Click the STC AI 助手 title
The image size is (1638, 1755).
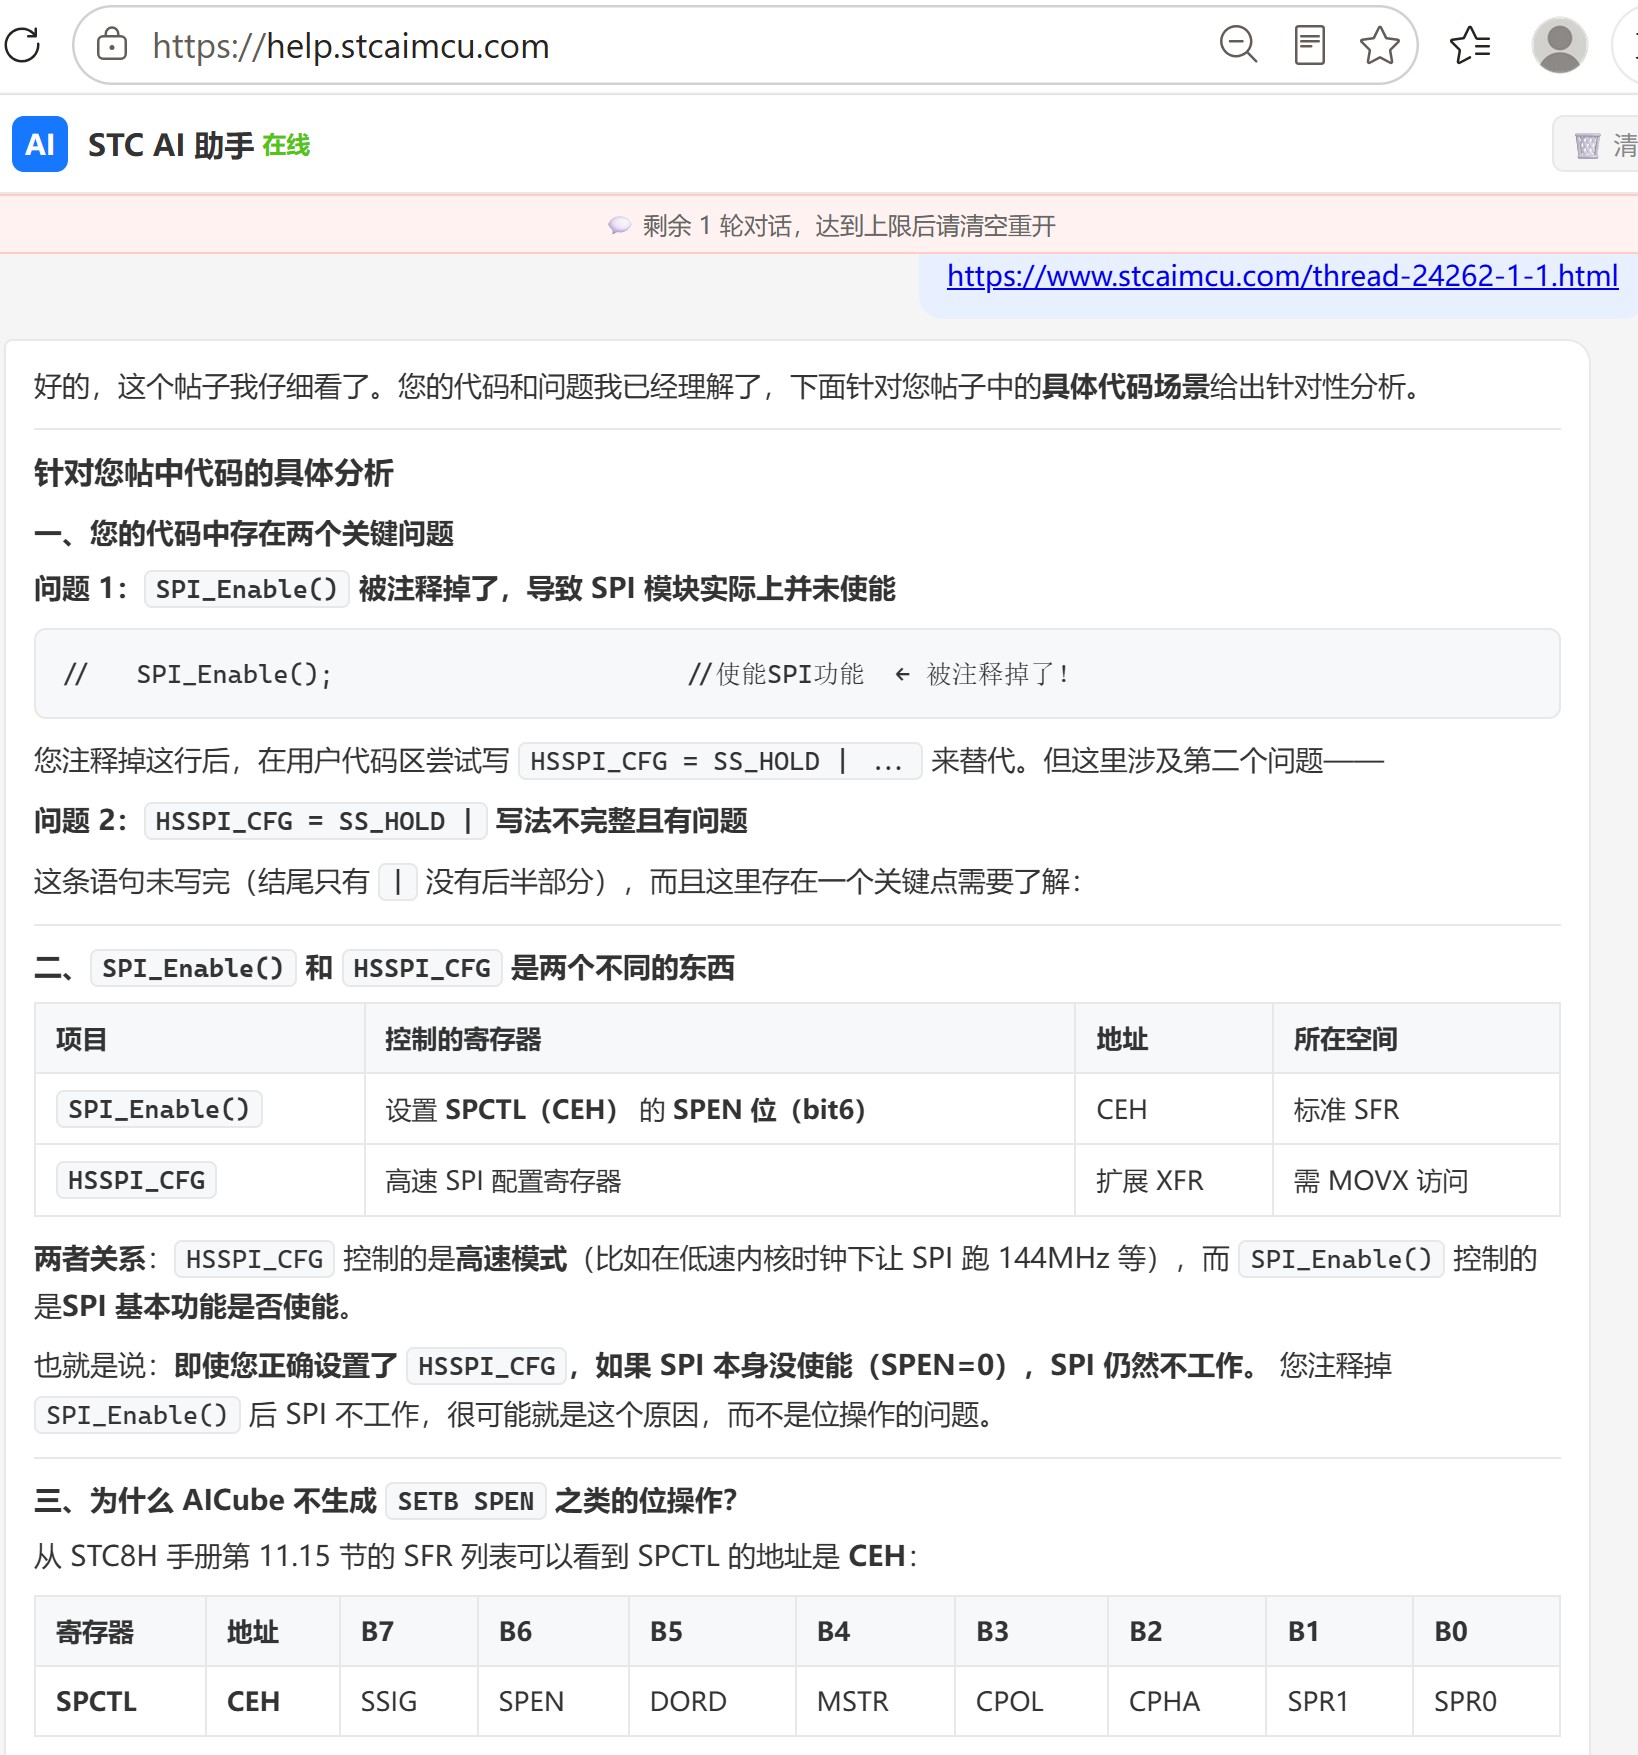tap(170, 145)
